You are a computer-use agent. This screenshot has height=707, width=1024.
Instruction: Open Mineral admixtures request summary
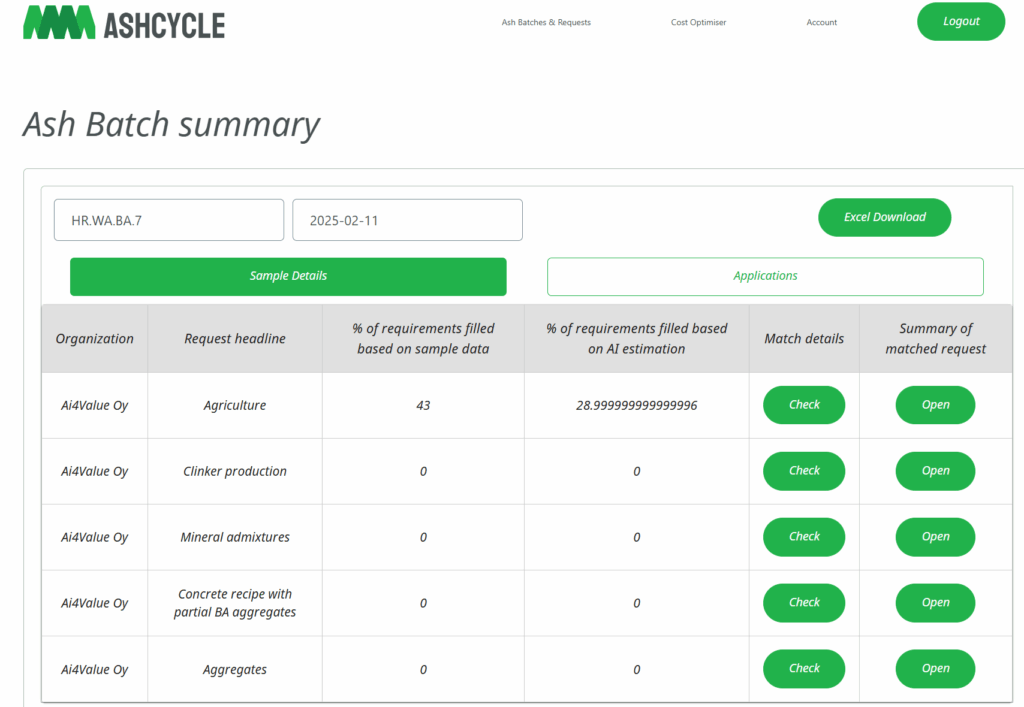click(935, 537)
